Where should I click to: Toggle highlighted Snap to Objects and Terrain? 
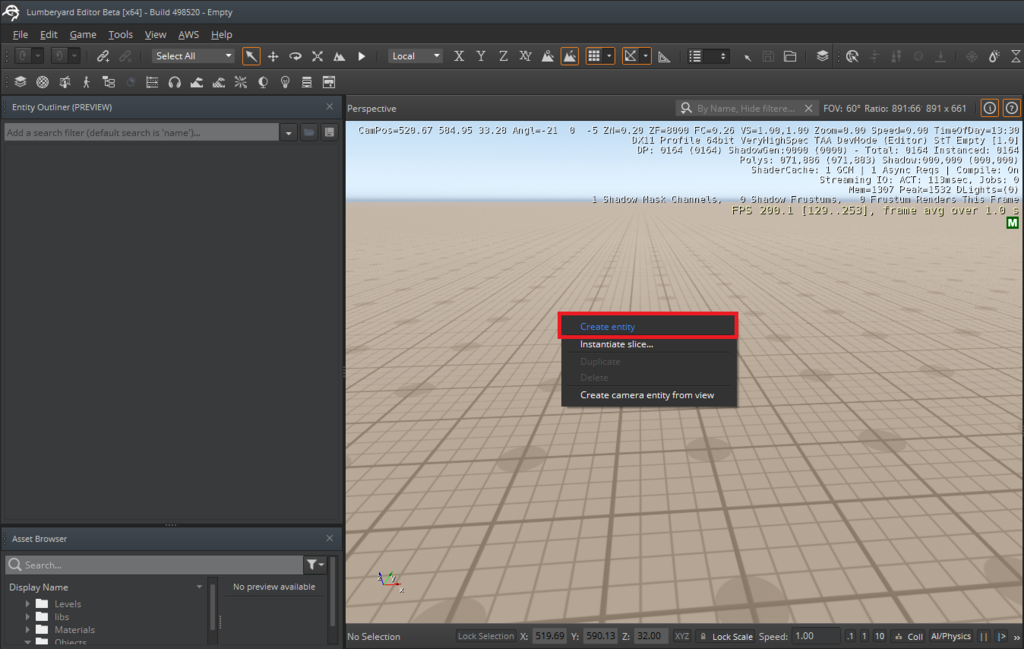tap(569, 56)
